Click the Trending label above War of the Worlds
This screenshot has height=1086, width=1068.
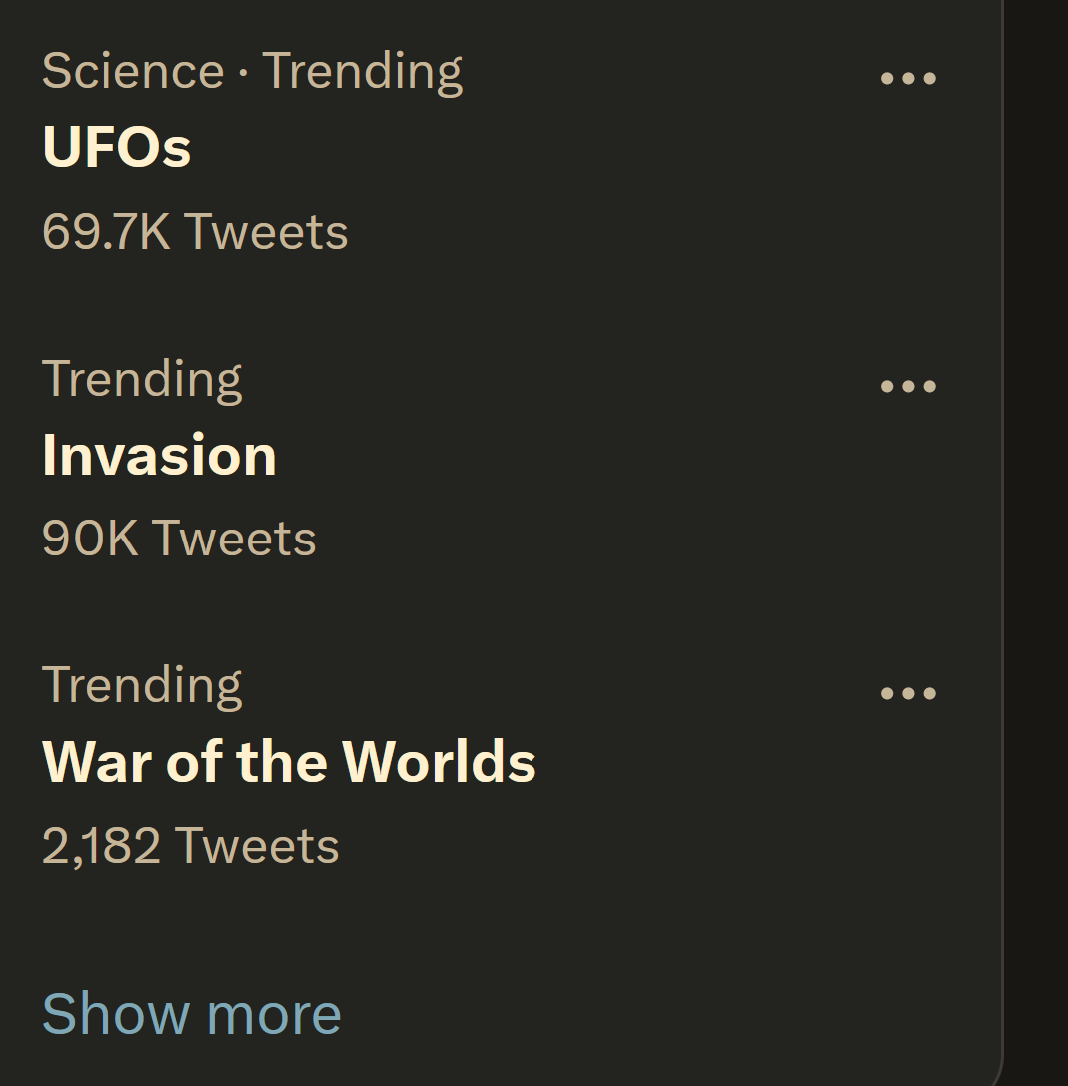[x=142, y=686]
